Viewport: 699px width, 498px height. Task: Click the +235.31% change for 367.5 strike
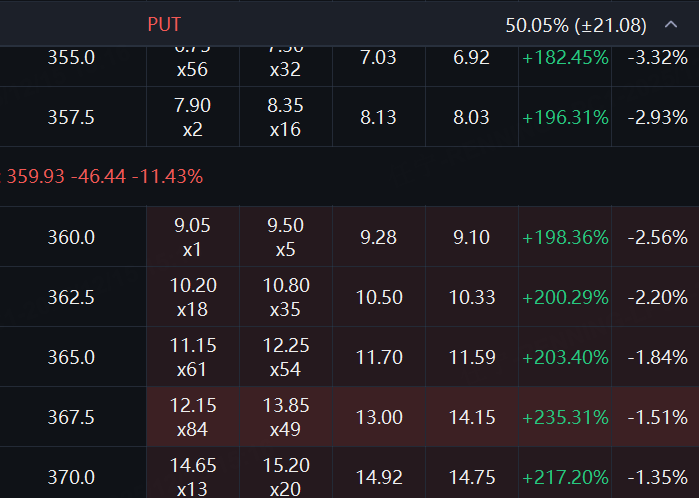pyautogui.click(x=565, y=417)
